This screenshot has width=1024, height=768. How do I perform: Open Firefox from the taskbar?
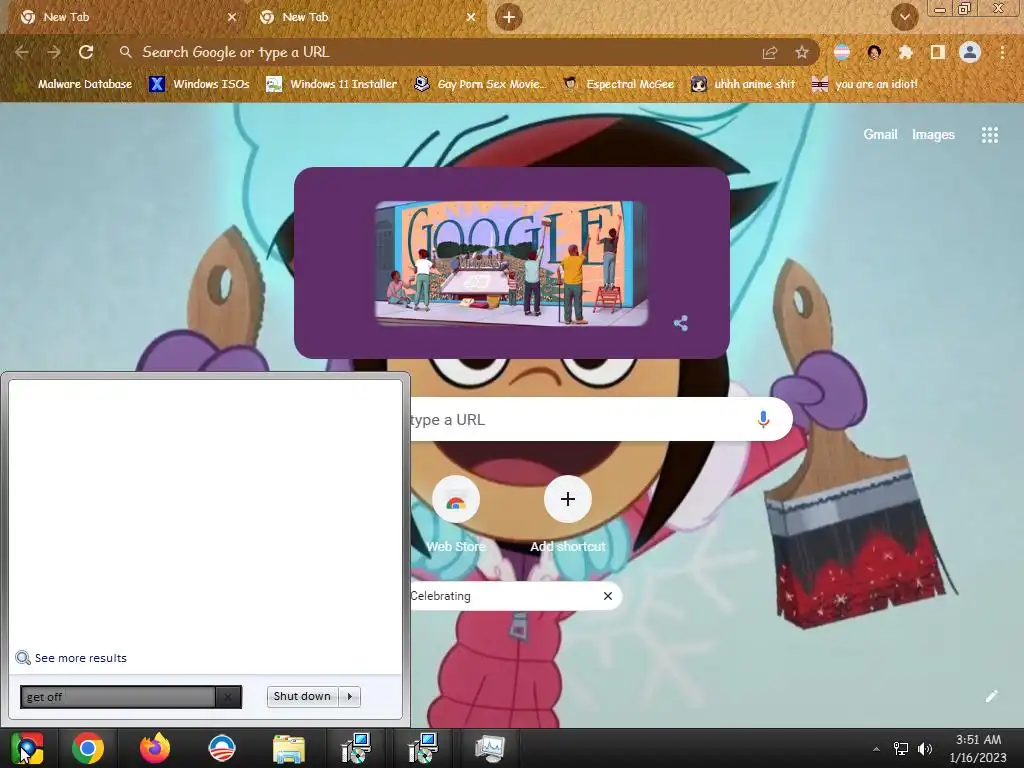coord(155,748)
